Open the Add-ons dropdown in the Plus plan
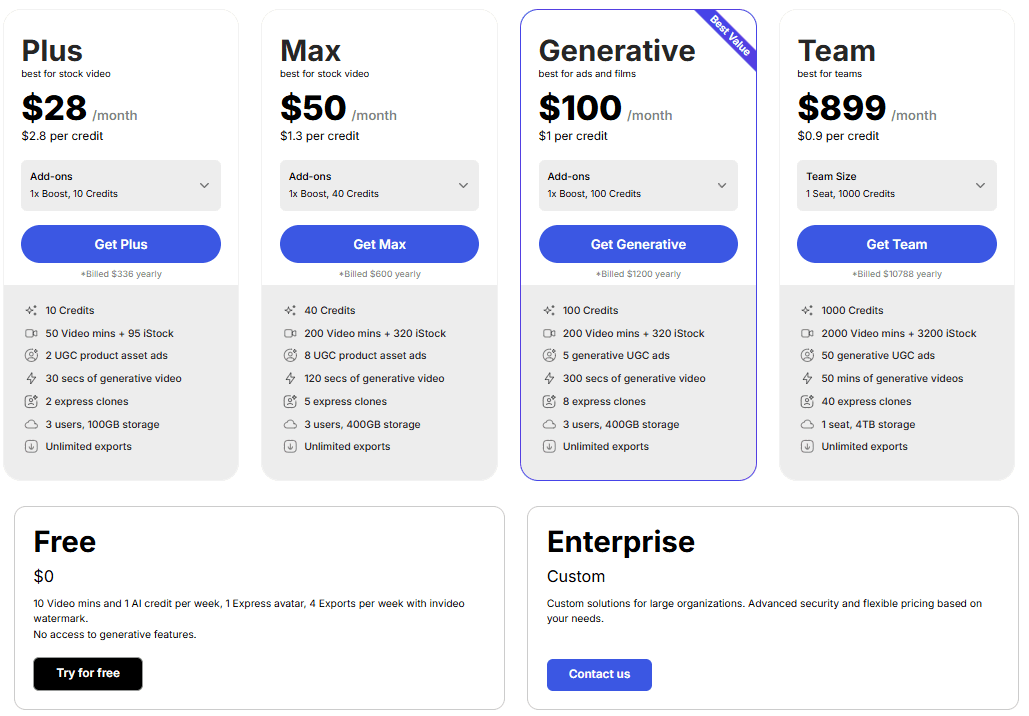The image size is (1029, 716). click(x=120, y=185)
